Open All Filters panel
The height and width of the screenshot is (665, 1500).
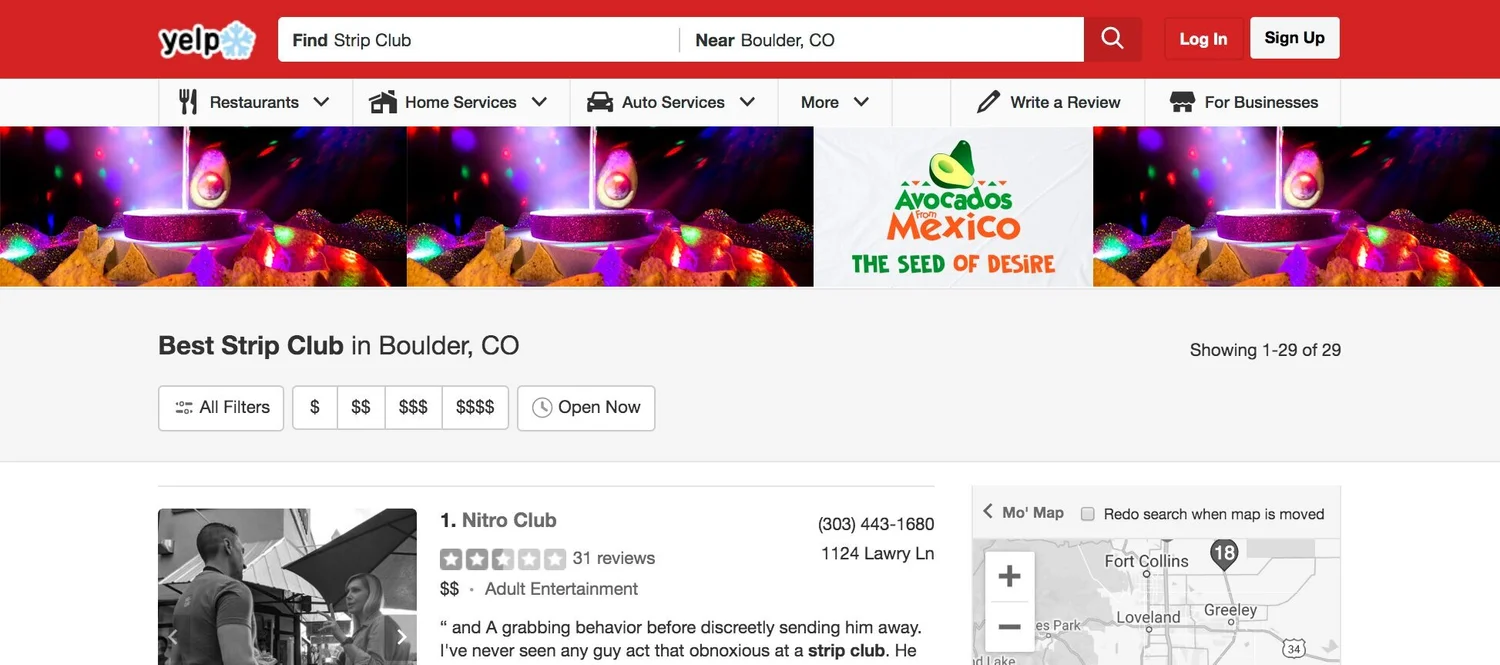tap(221, 408)
